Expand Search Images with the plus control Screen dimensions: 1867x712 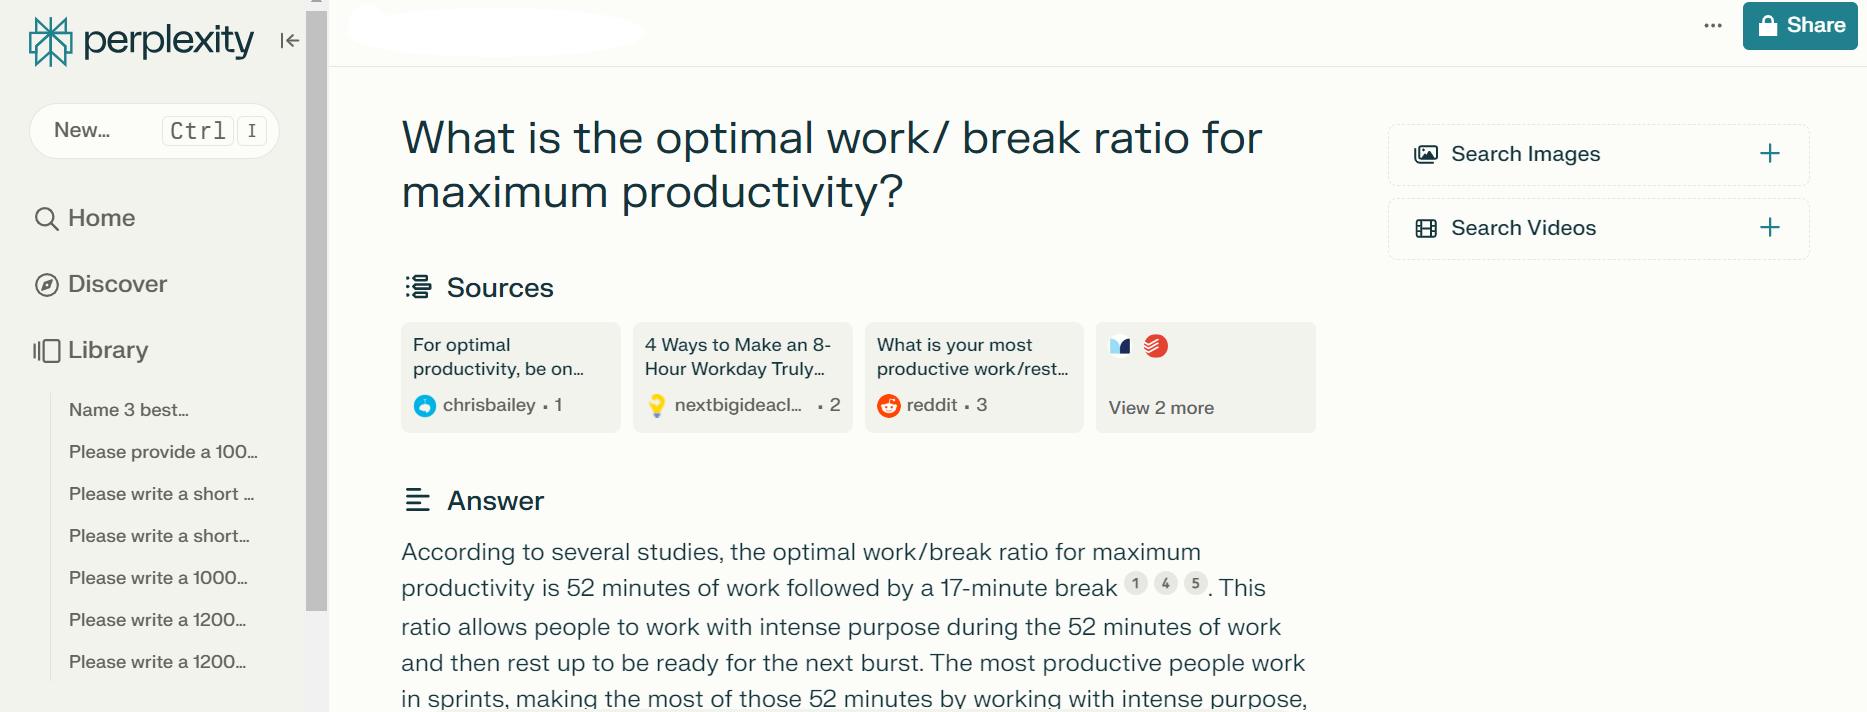click(x=1770, y=153)
